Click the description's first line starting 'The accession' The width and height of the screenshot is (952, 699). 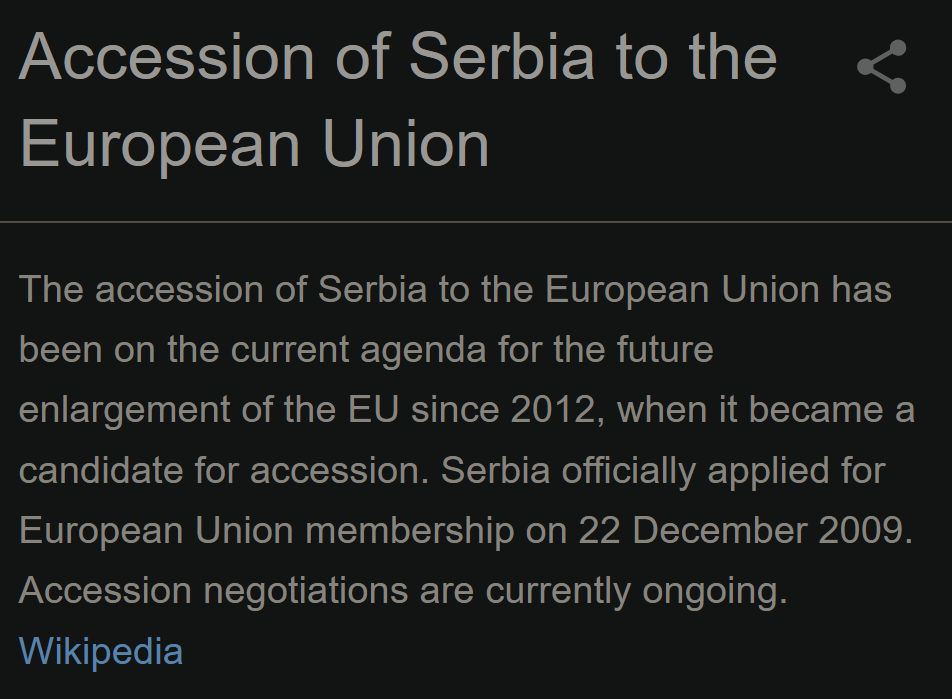click(455, 290)
